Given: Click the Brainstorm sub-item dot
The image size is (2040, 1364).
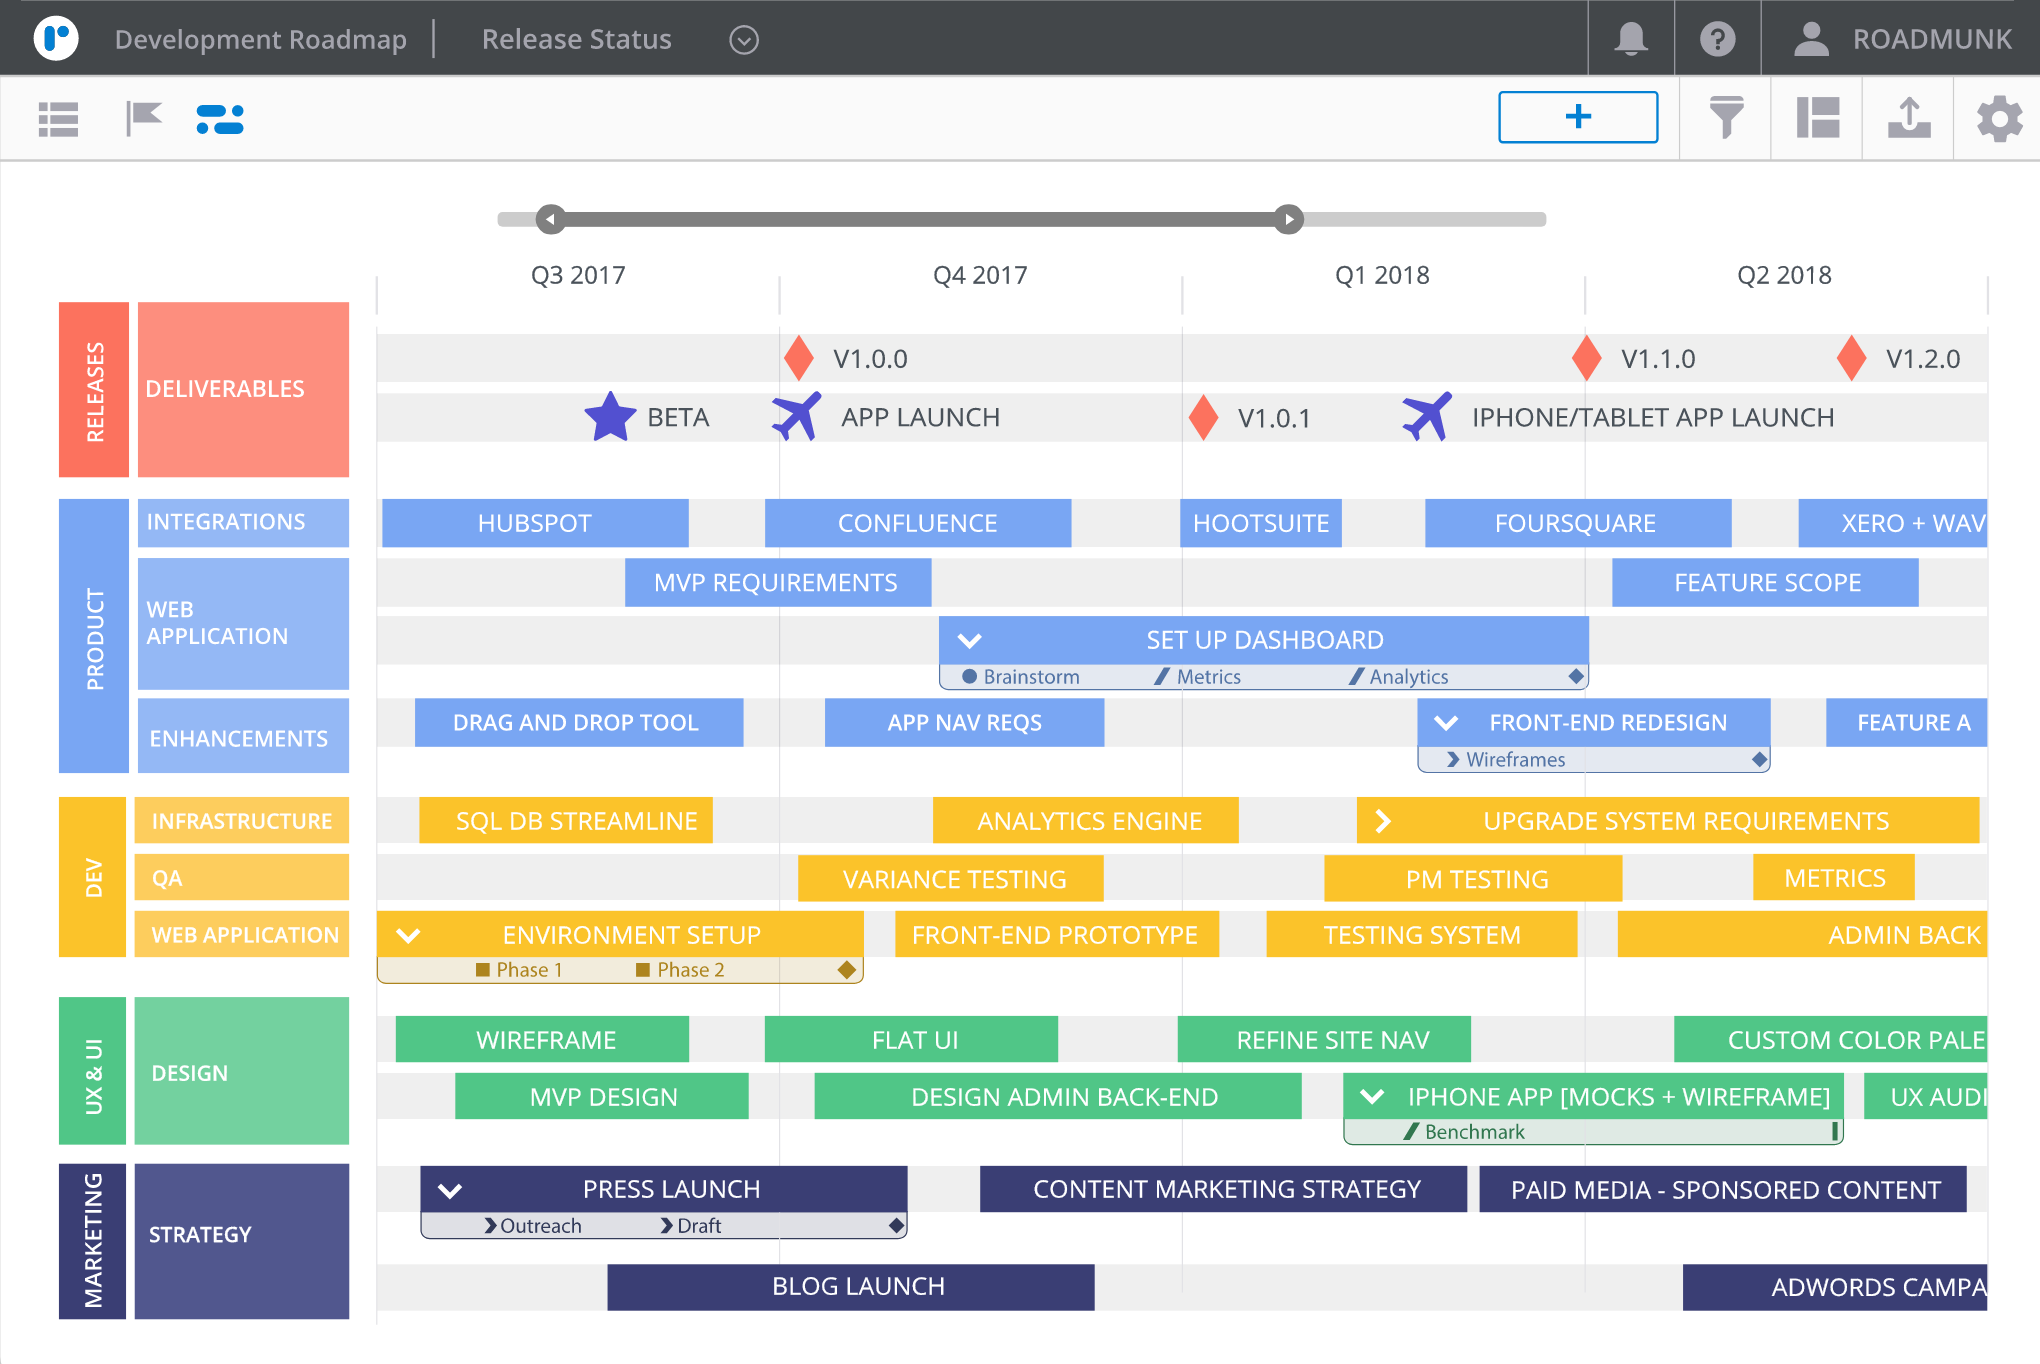Looking at the screenshot, I should (969, 676).
